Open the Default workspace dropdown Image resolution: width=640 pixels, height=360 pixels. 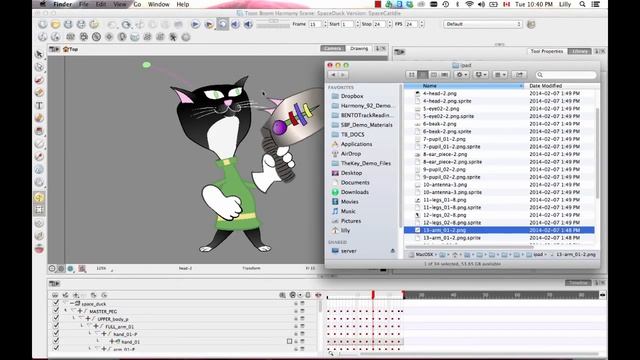click(x=482, y=24)
